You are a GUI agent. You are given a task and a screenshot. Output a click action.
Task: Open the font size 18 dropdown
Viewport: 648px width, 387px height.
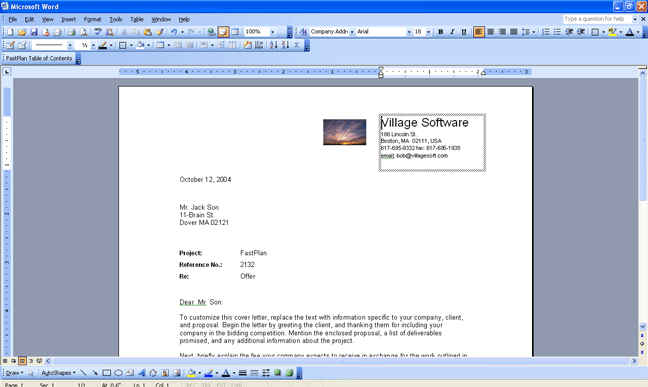428,32
